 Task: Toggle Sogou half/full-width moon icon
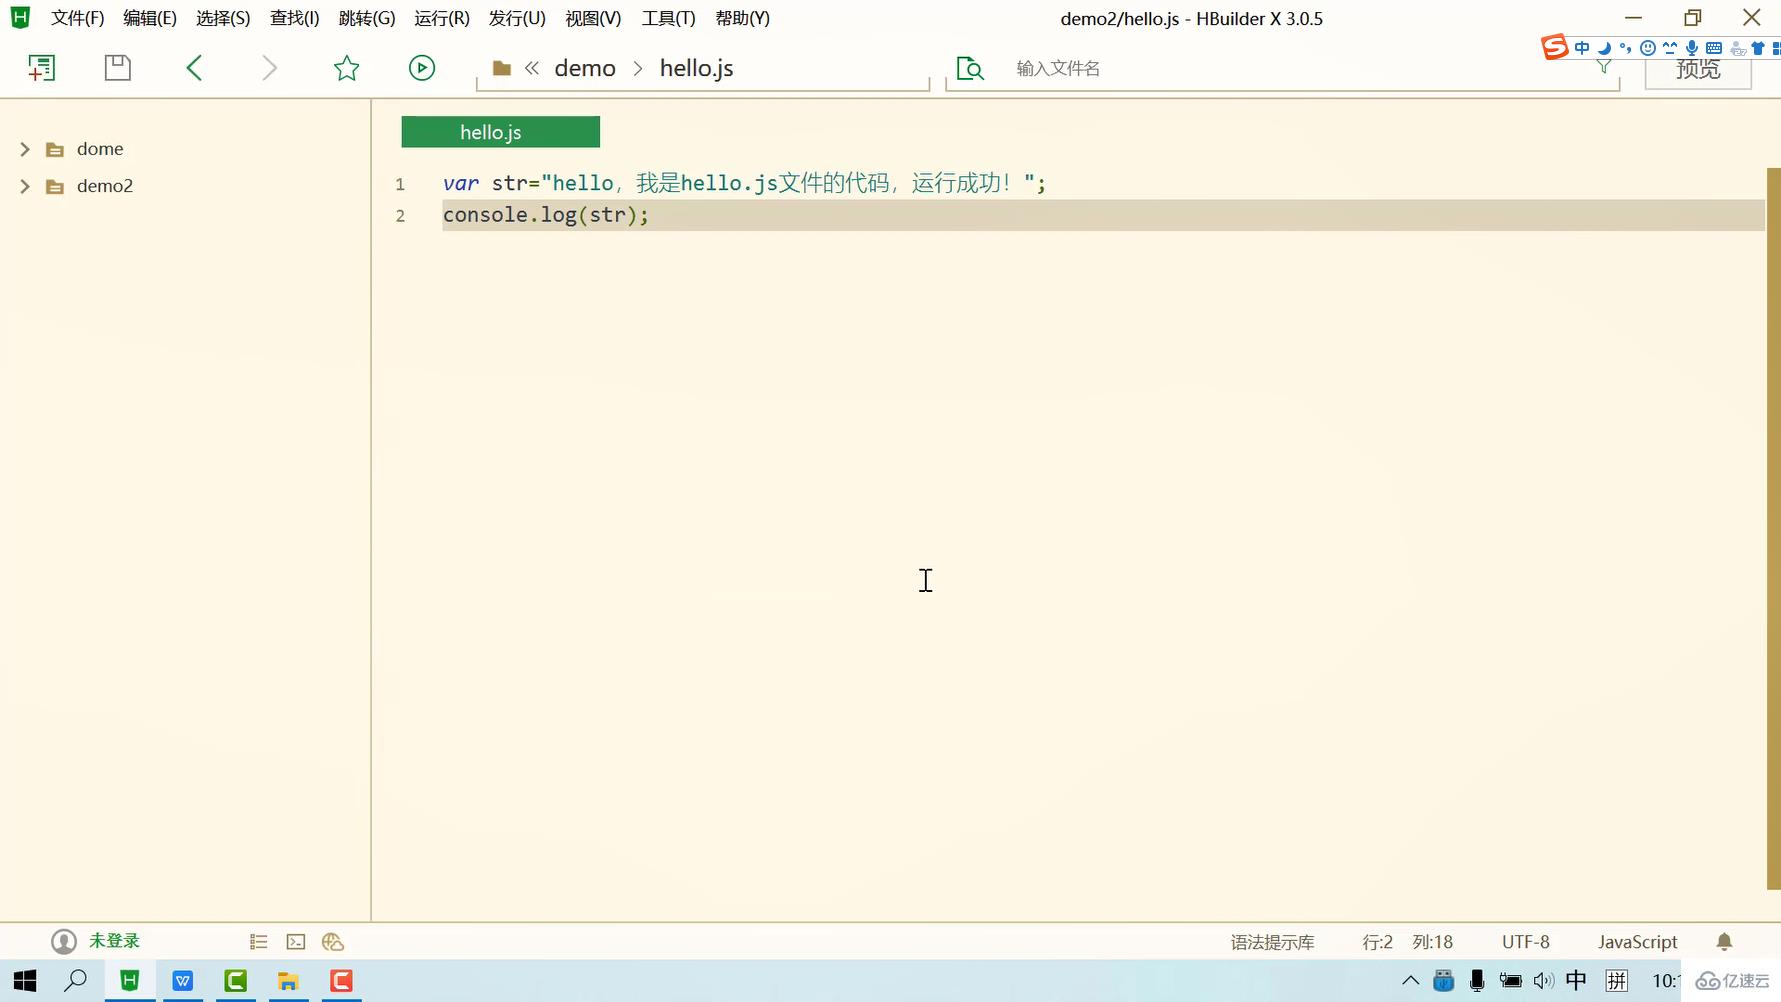tap(1604, 47)
